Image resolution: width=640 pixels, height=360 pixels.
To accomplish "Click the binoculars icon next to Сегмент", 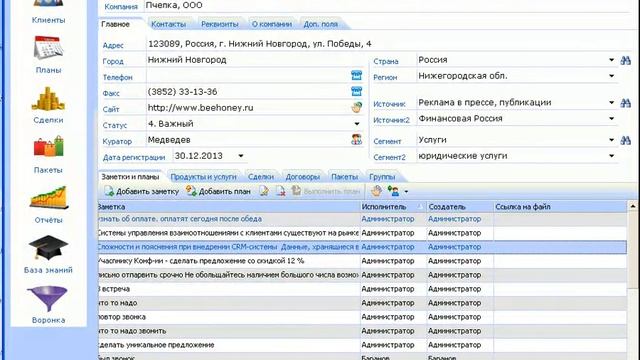I will click(625, 140).
